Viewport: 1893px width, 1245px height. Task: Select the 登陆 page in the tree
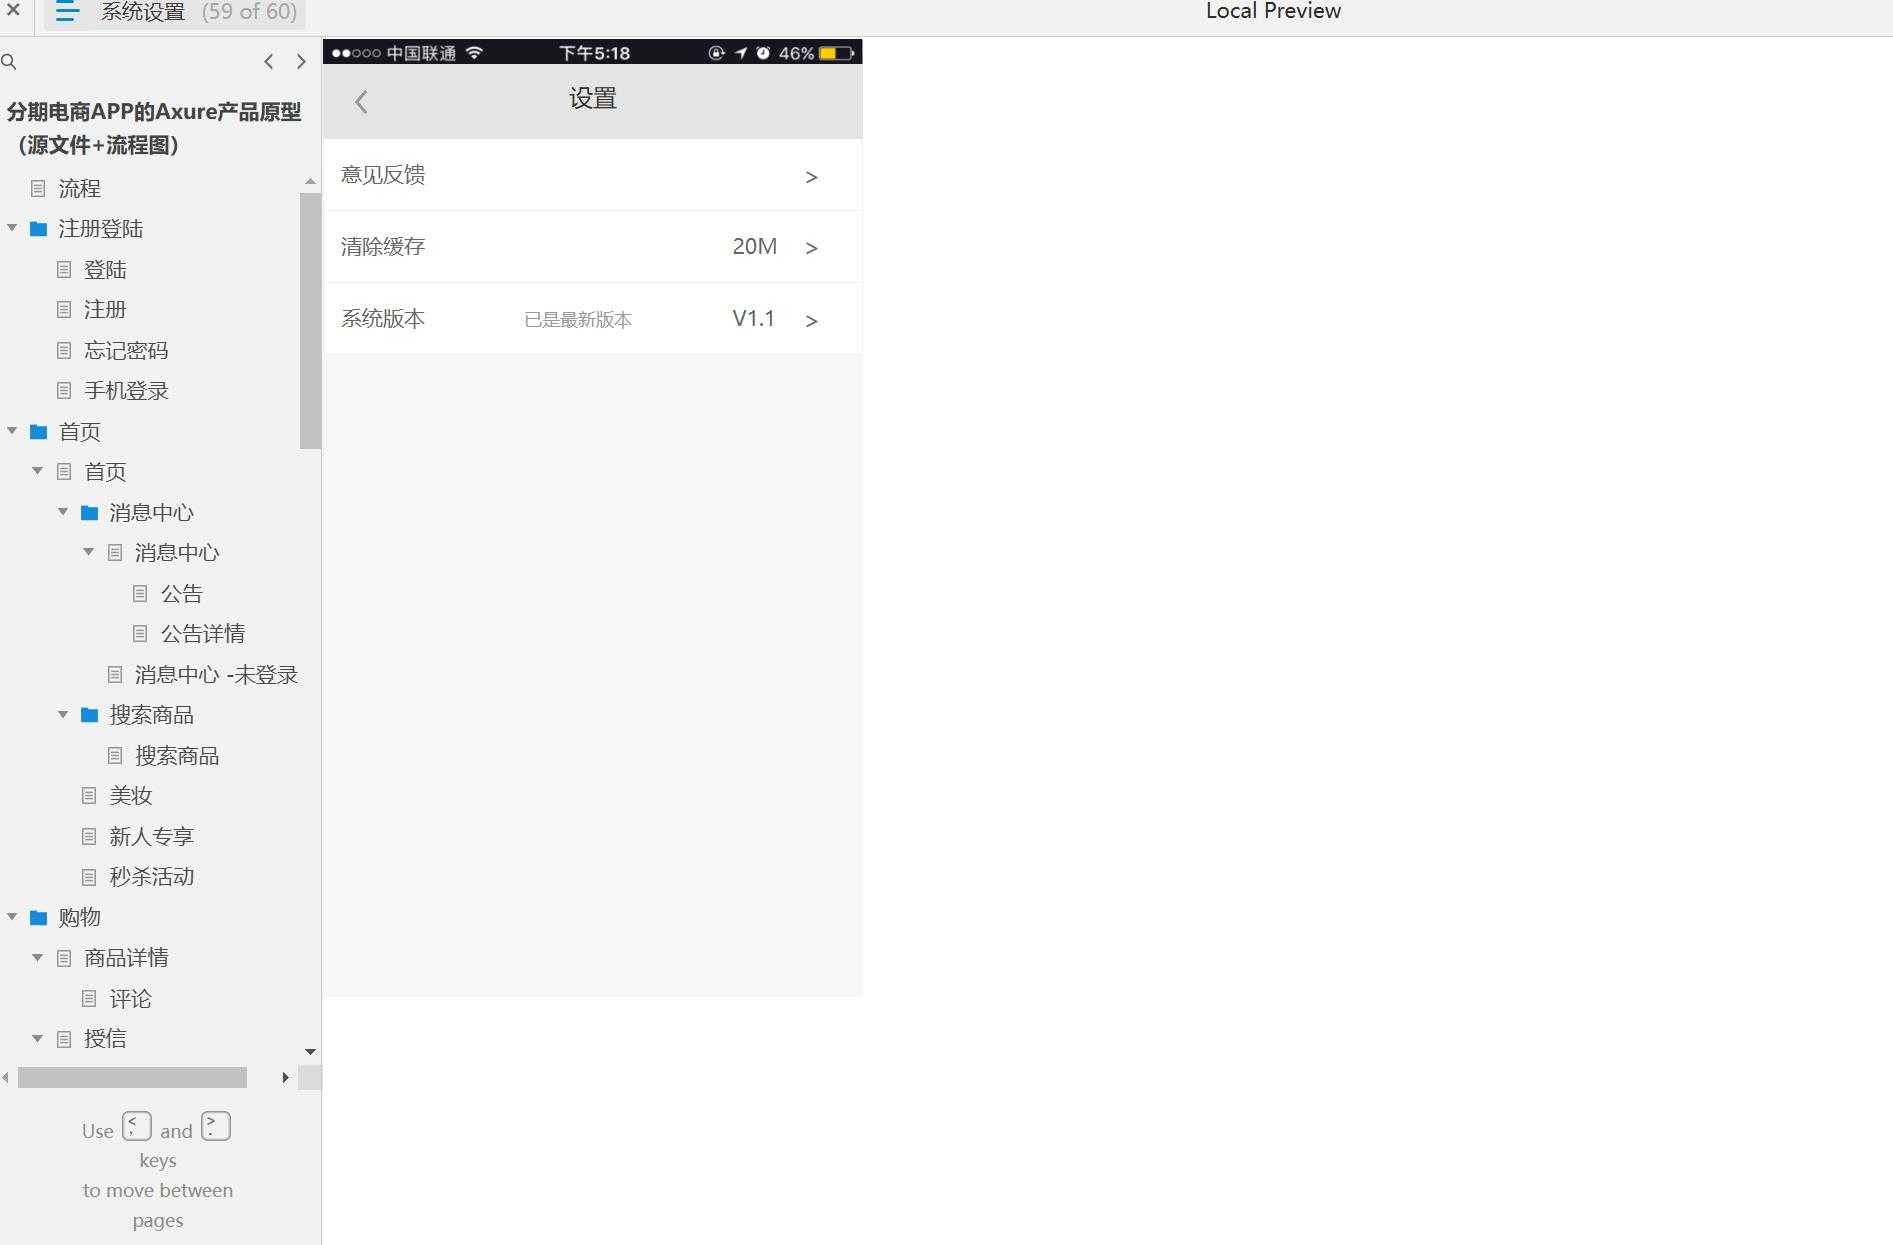point(107,269)
